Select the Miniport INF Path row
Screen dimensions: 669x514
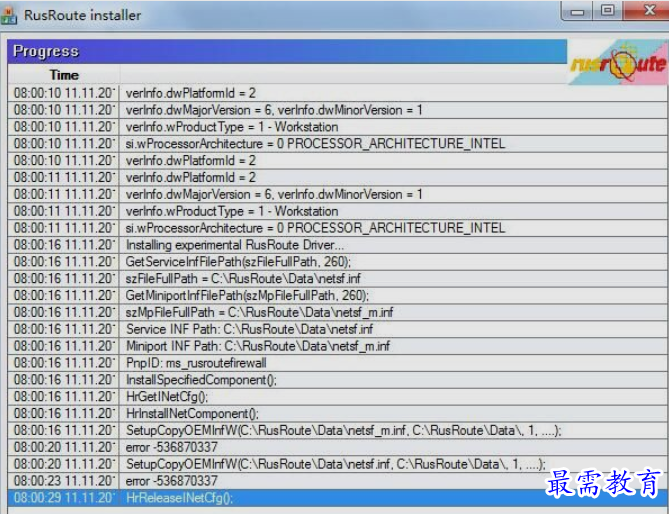[337, 346]
